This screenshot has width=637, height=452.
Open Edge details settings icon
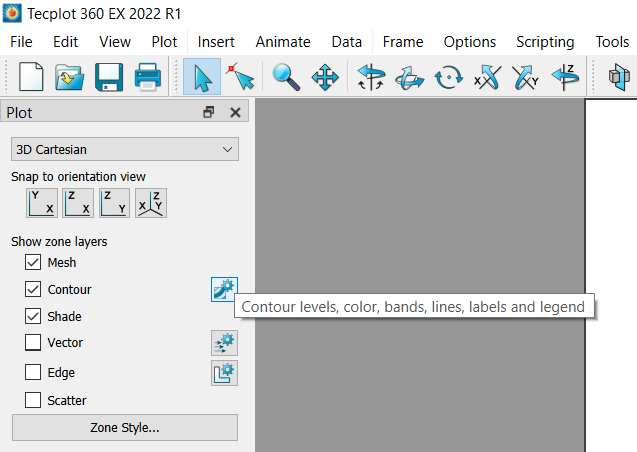coord(224,372)
